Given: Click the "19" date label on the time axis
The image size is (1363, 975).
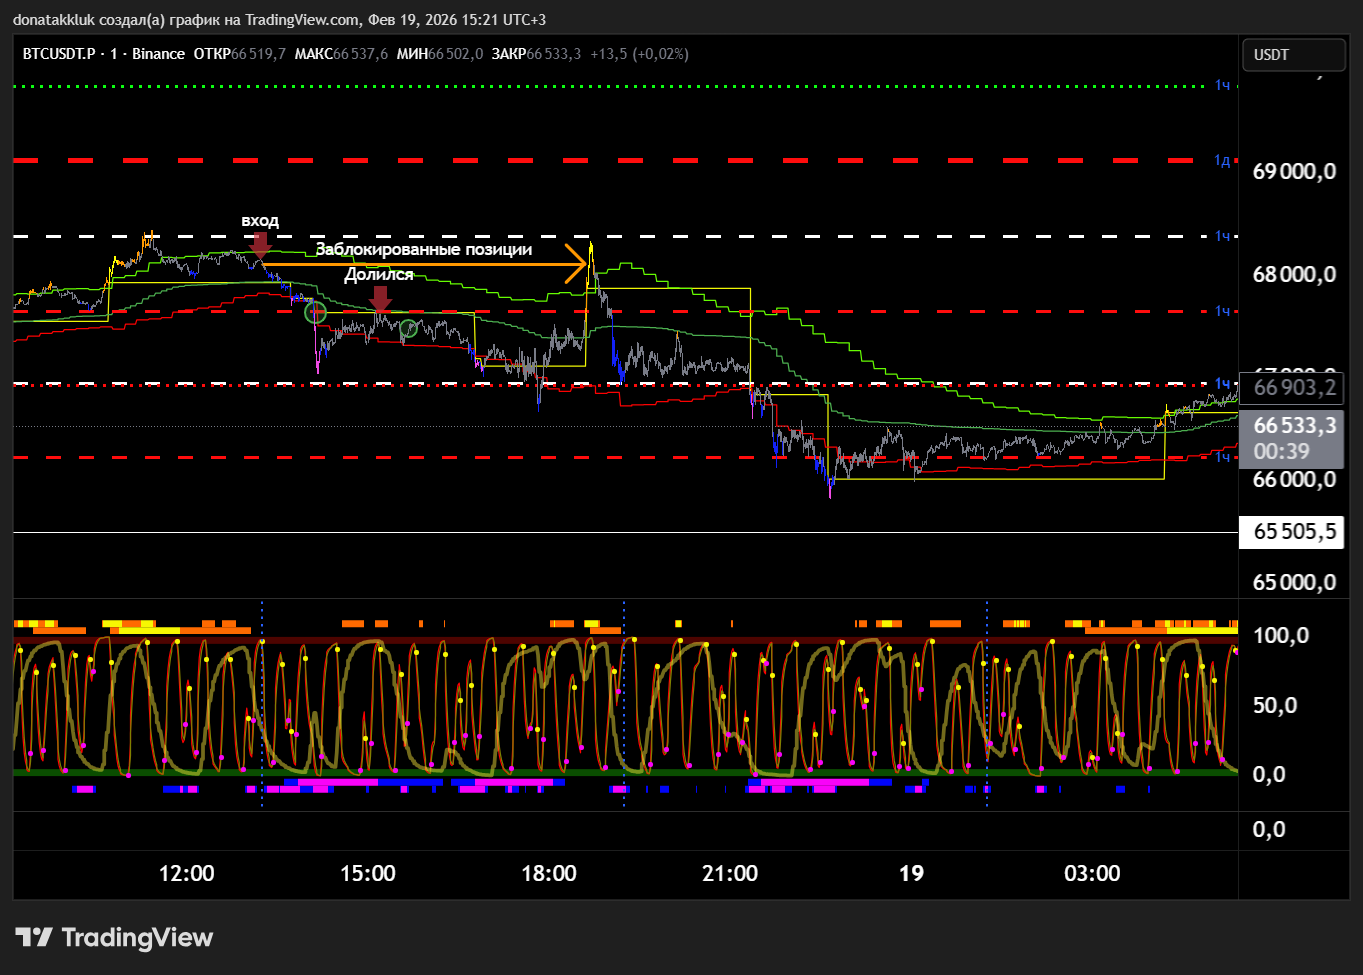Looking at the screenshot, I should click(x=911, y=873).
